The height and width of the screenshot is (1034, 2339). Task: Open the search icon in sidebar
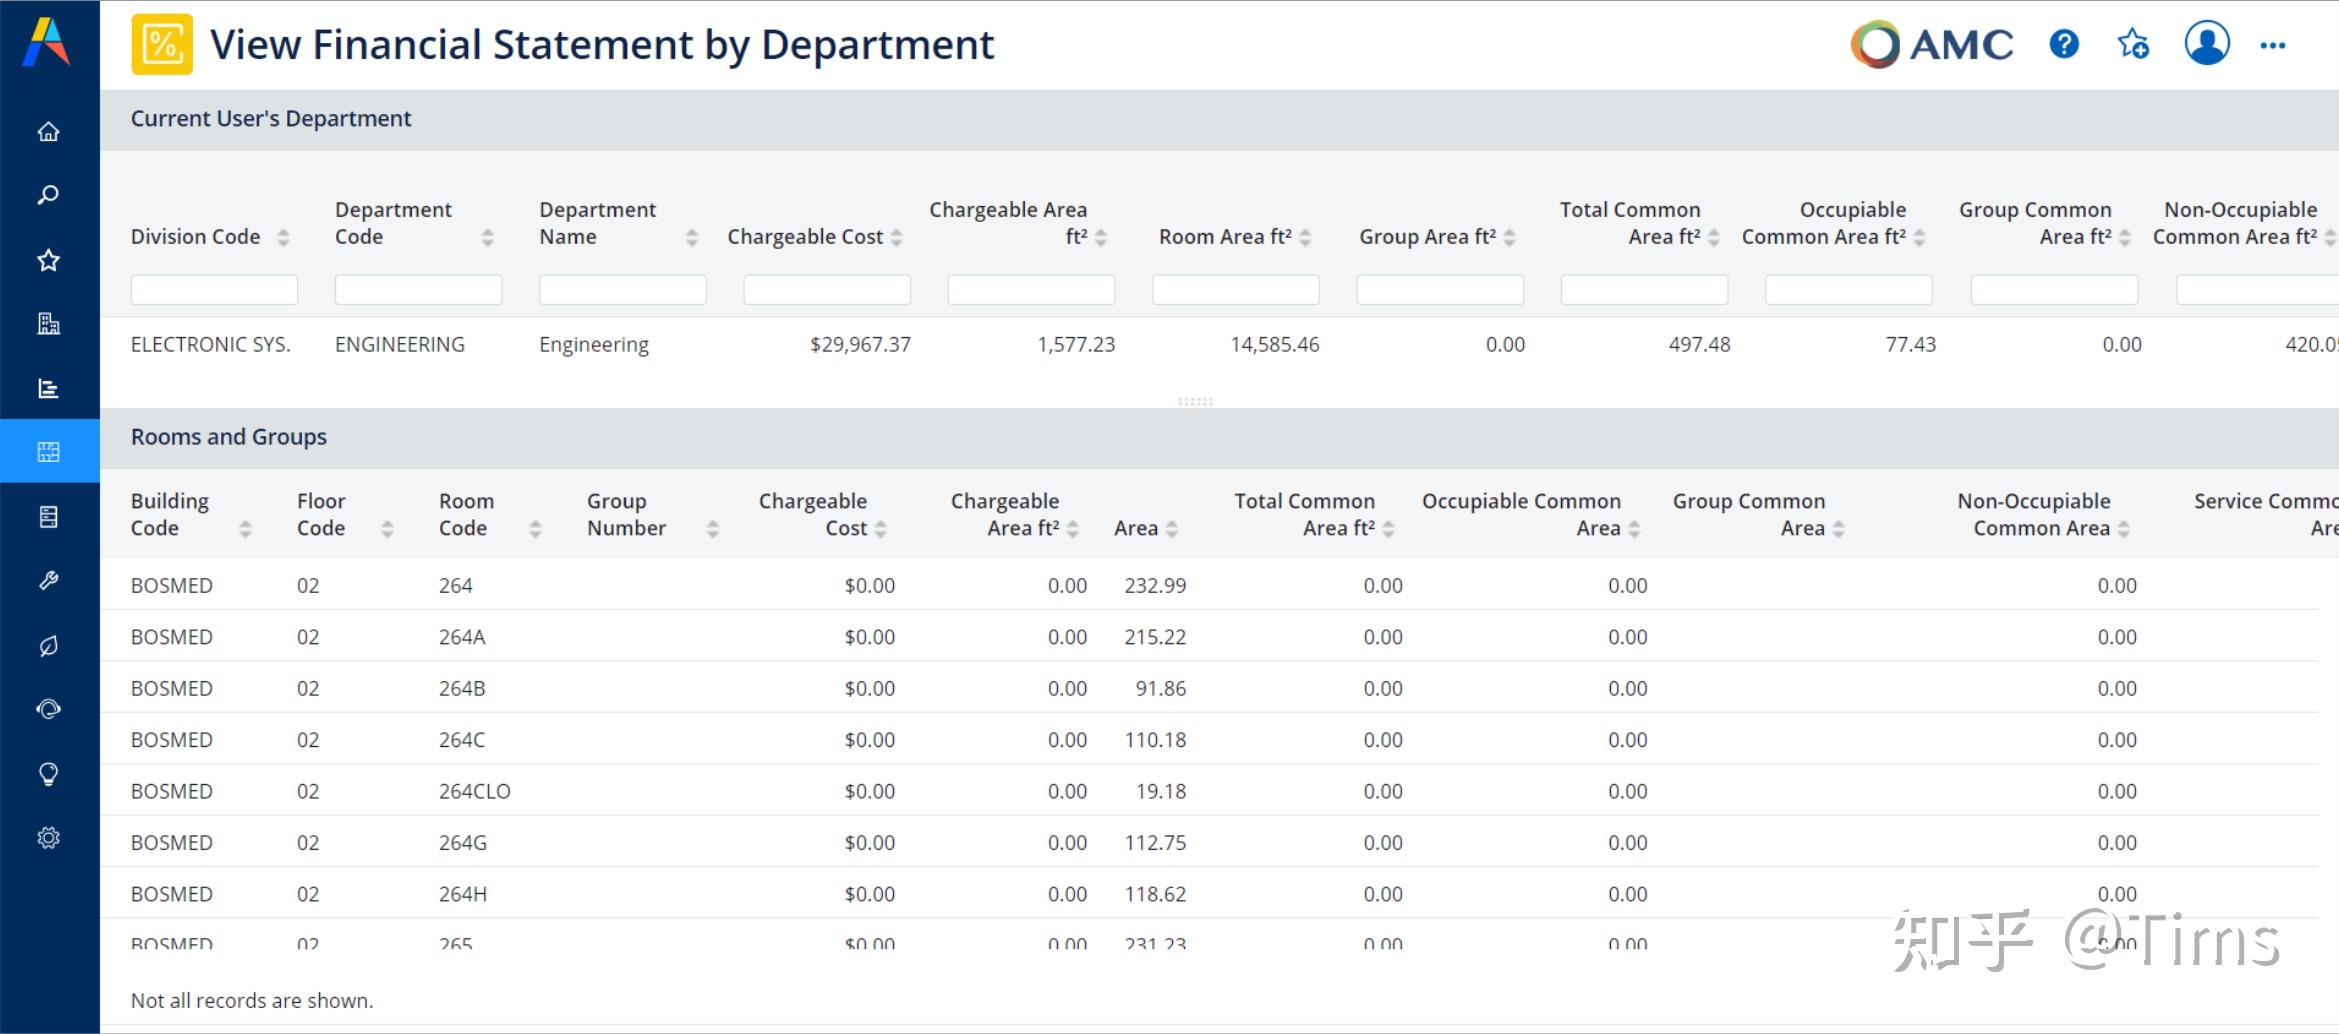pos(48,195)
